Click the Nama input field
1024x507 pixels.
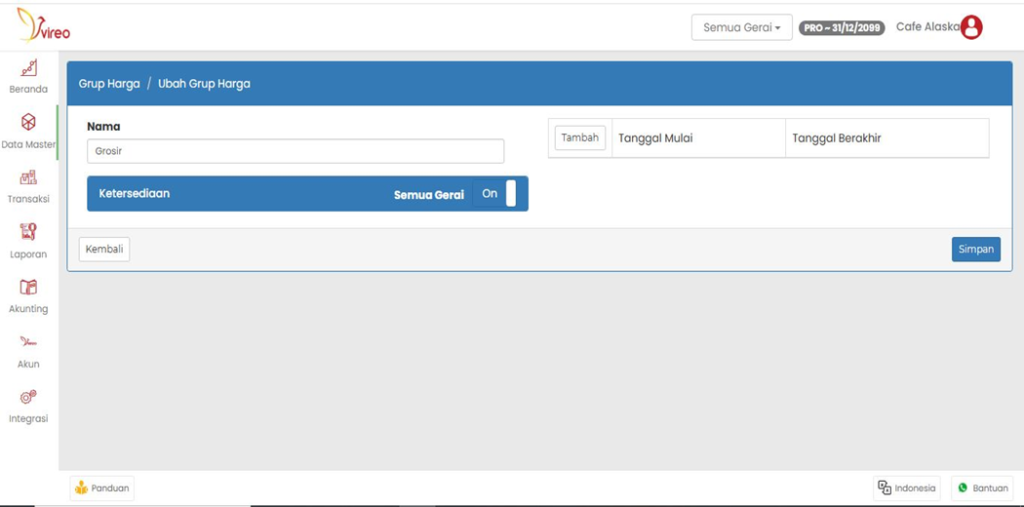point(295,151)
